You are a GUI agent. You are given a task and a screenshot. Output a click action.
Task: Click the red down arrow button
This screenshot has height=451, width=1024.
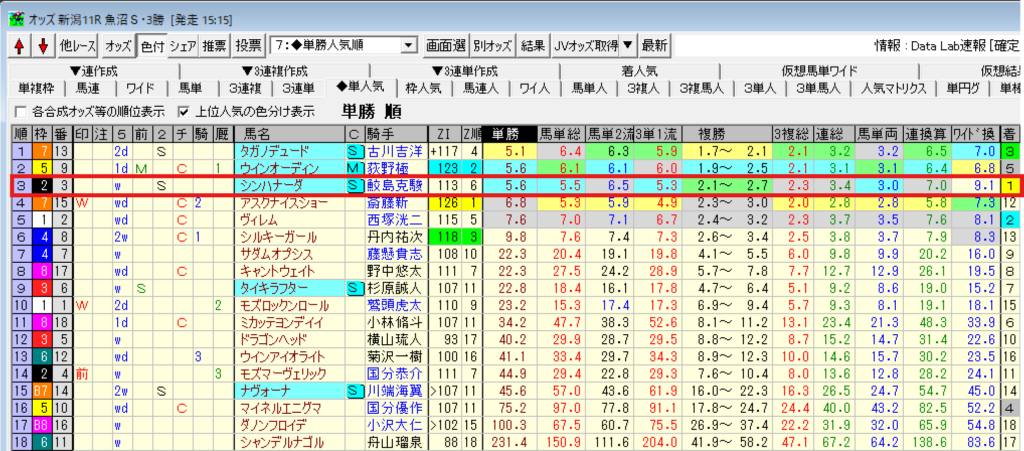tap(42, 46)
